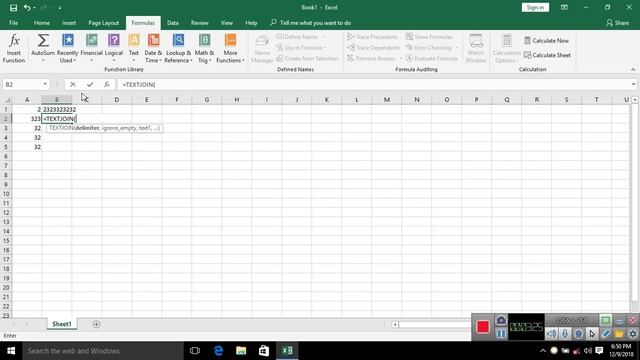
Task: Open the Name Manager
Action: pyautogui.click(x=262, y=48)
